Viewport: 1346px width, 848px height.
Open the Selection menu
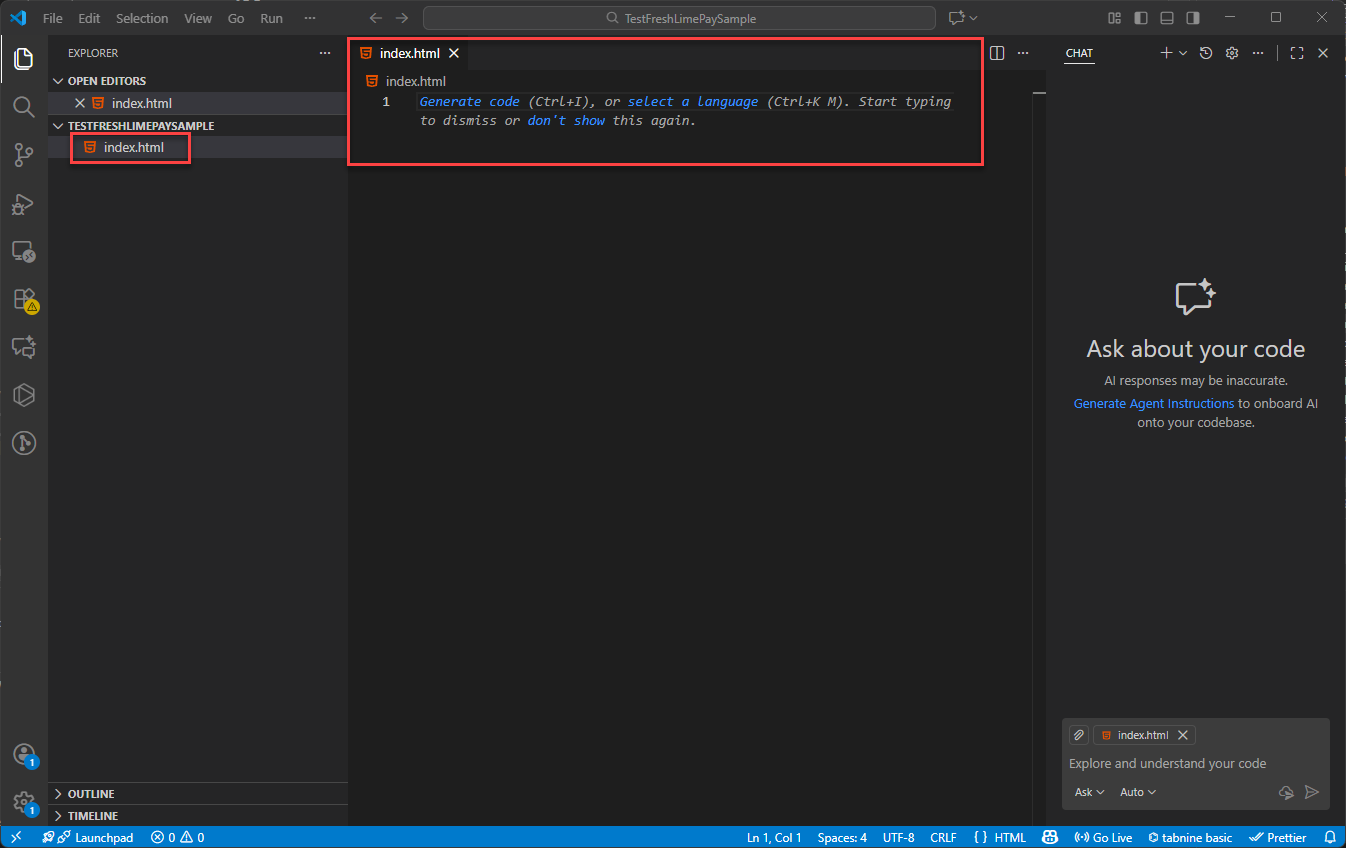(x=142, y=18)
